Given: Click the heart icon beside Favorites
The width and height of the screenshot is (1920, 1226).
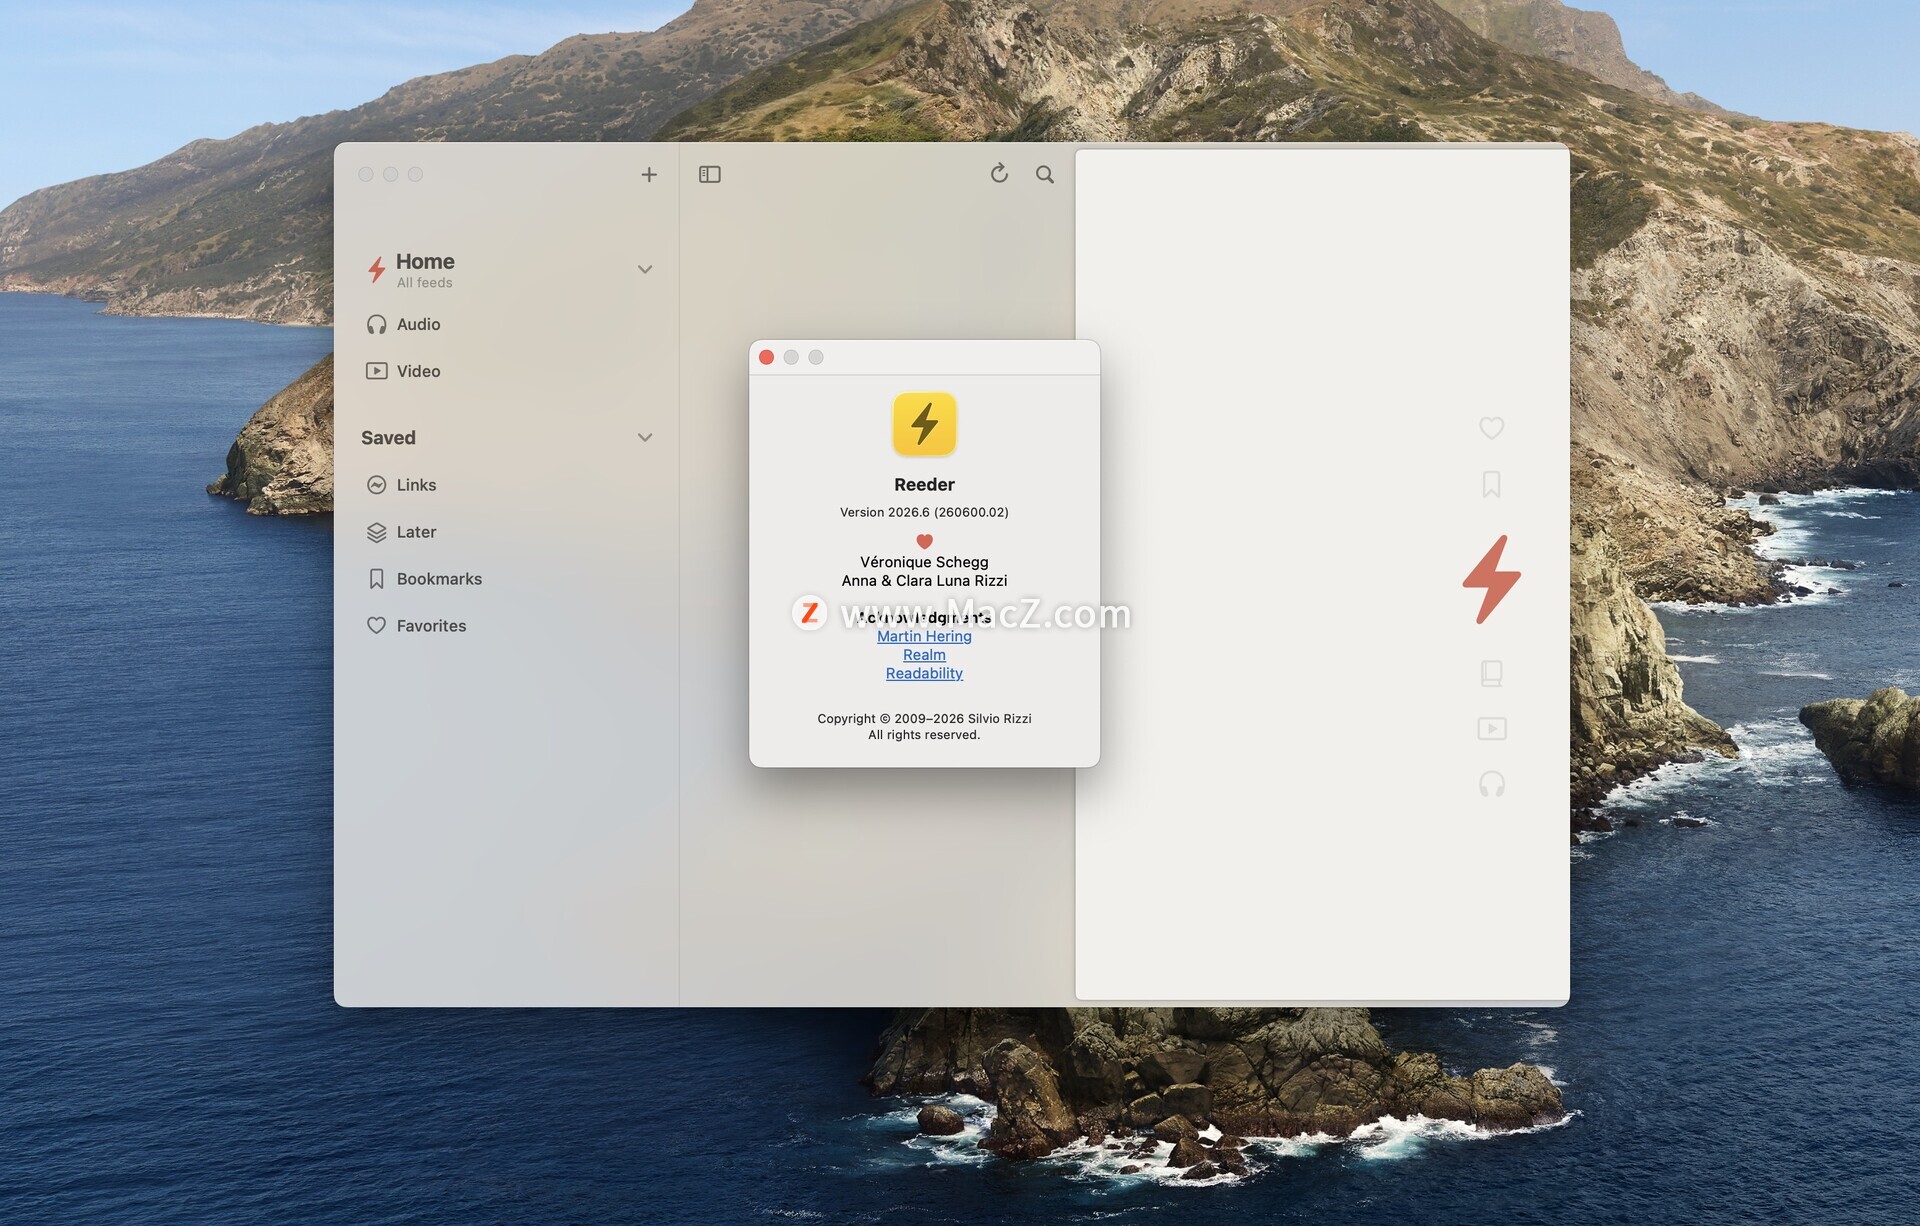Looking at the screenshot, I should tap(376, 626).
